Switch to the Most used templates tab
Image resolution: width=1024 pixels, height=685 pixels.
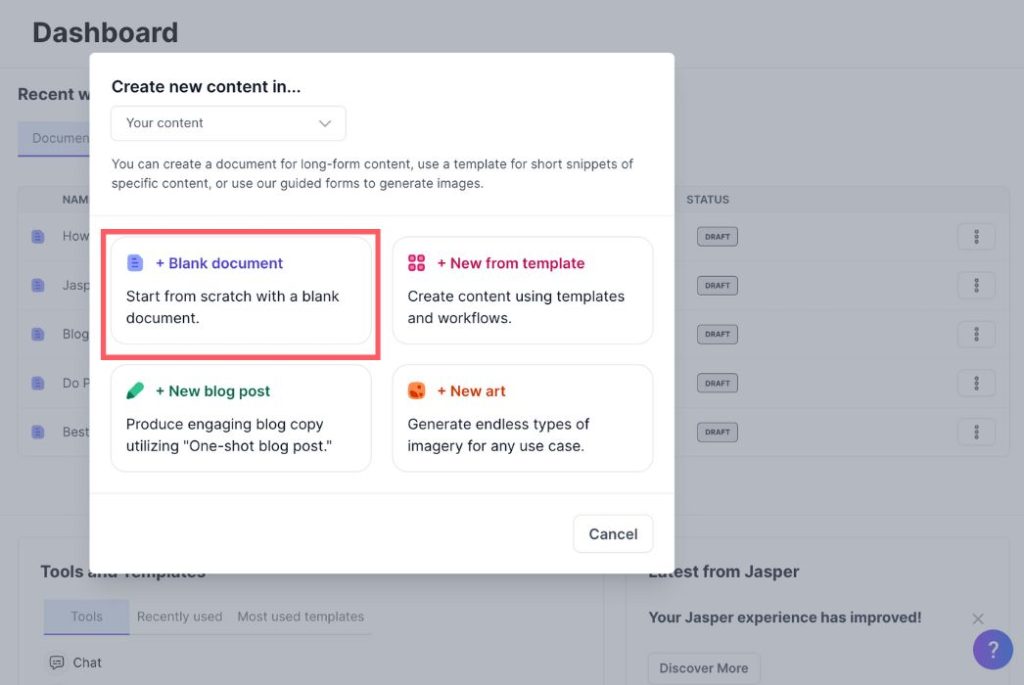coord(302,617)
